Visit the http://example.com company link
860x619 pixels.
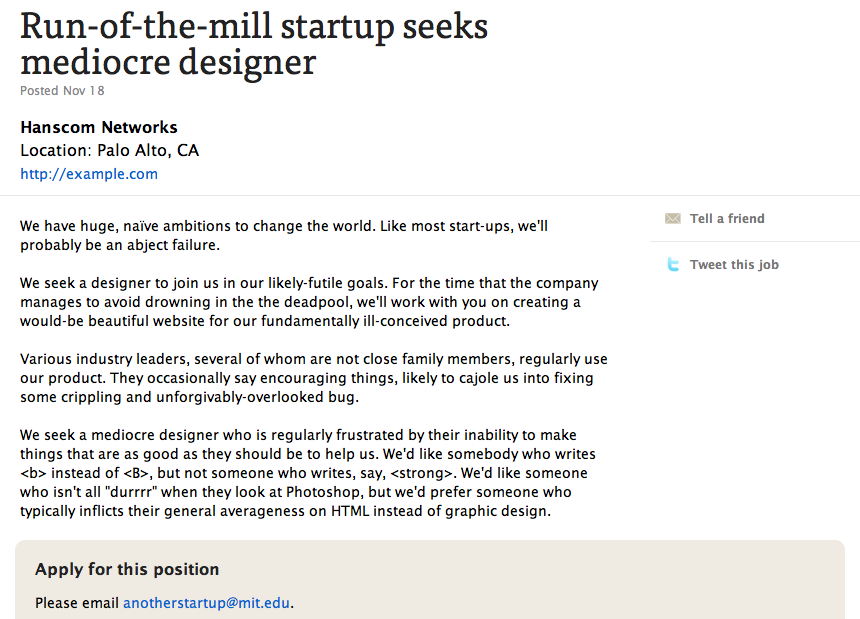(89, 174)
